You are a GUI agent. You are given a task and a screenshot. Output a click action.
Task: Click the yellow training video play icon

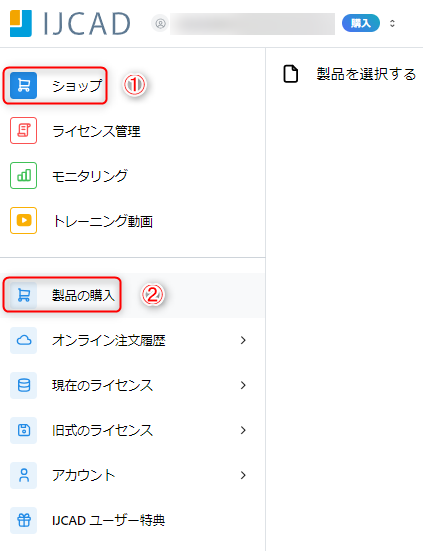click(x=24, y=220)
